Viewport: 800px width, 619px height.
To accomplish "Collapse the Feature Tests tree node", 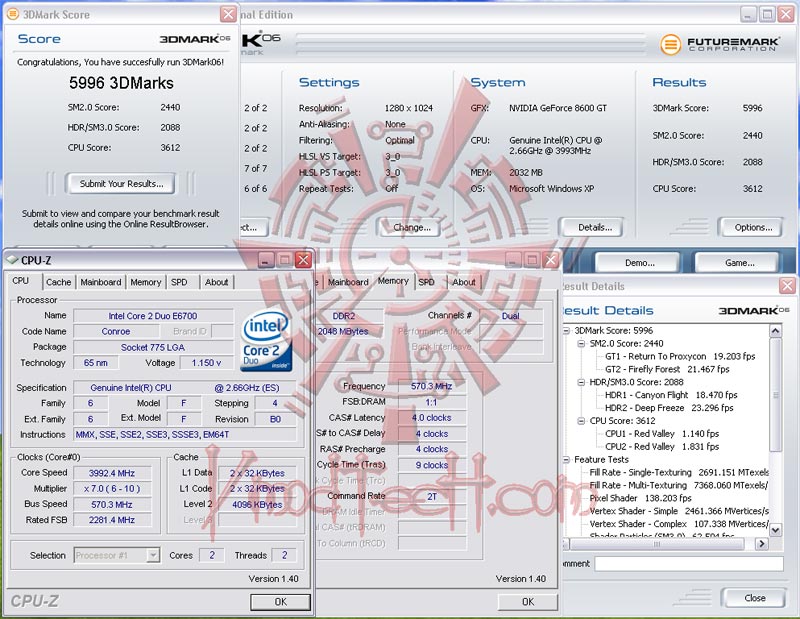I will [566, 460].
